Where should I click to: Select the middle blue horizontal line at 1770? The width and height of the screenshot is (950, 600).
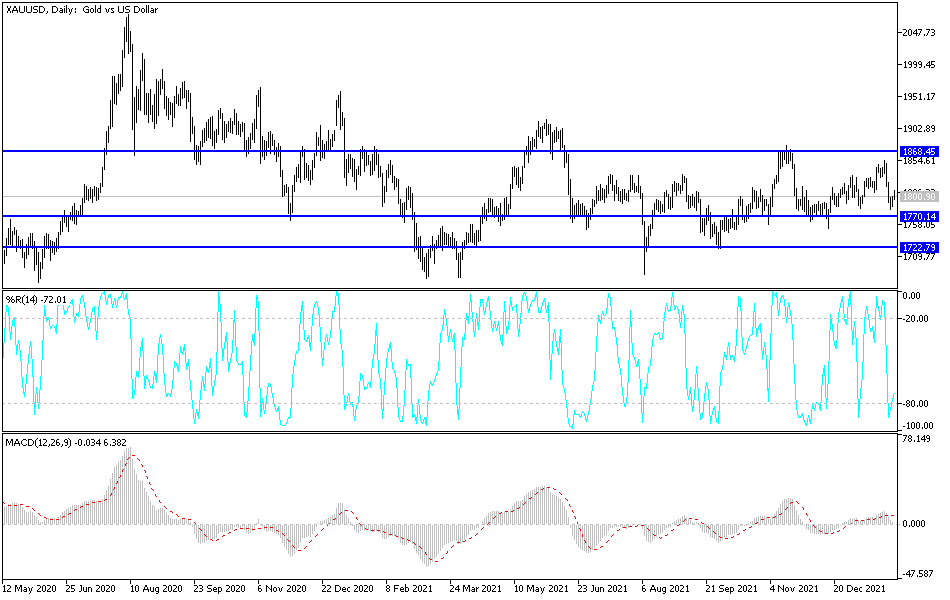tap(450, 216)
